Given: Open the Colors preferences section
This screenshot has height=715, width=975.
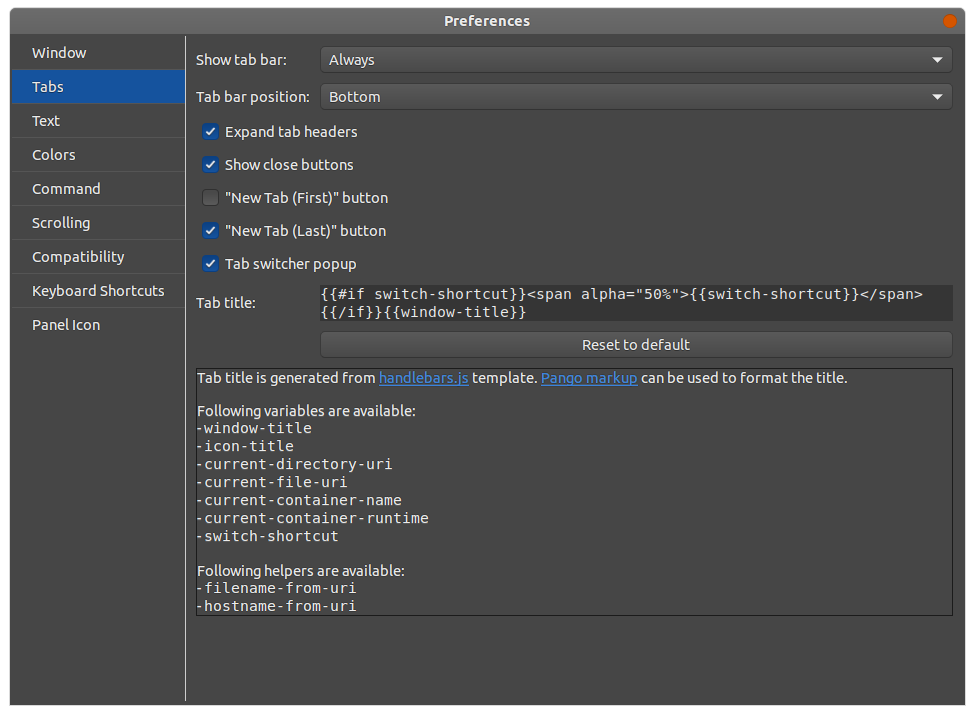Looking at the screenshot, I should [98, 155].
